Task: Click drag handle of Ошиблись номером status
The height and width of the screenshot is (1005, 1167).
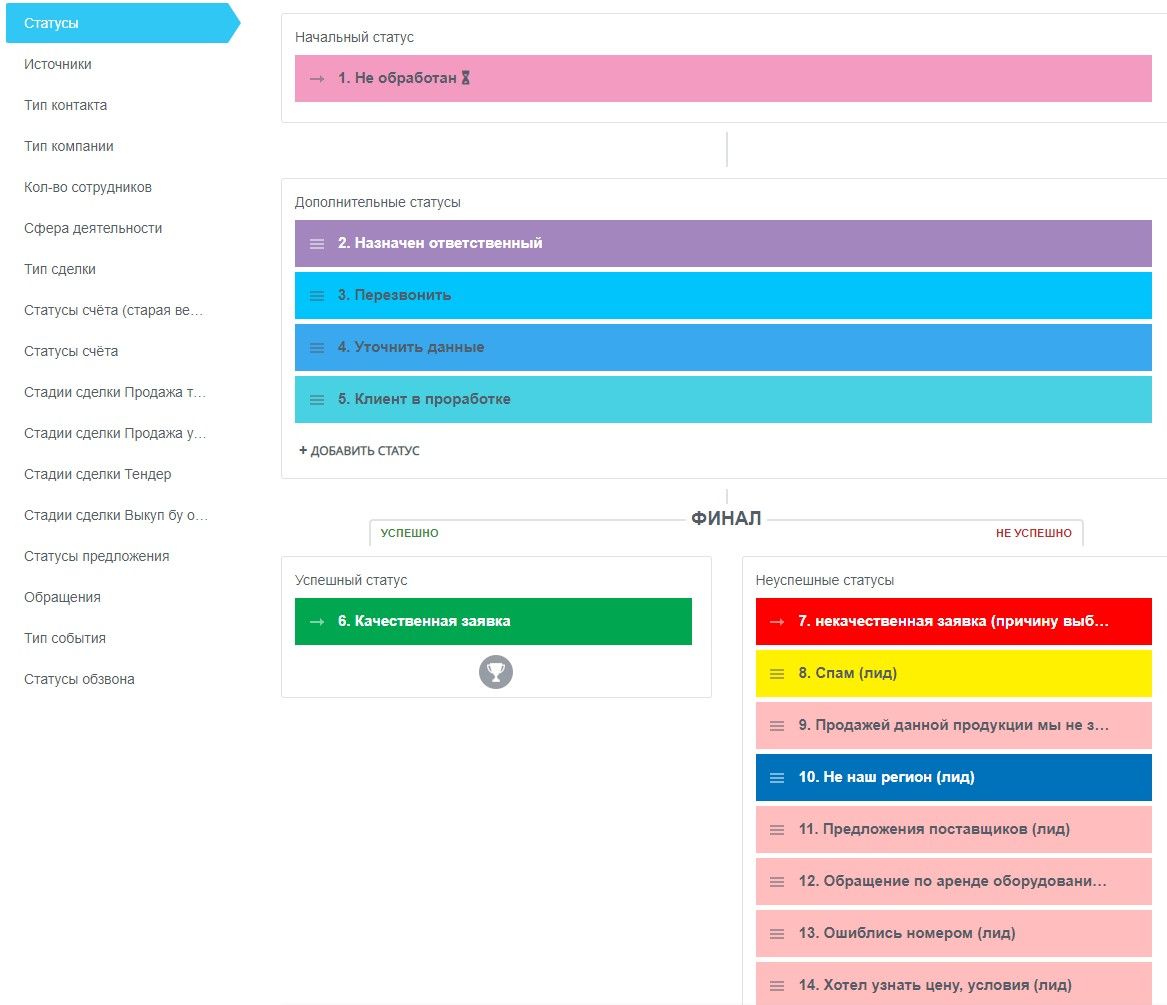Action: pyautogui.click(x=777, y=934)
